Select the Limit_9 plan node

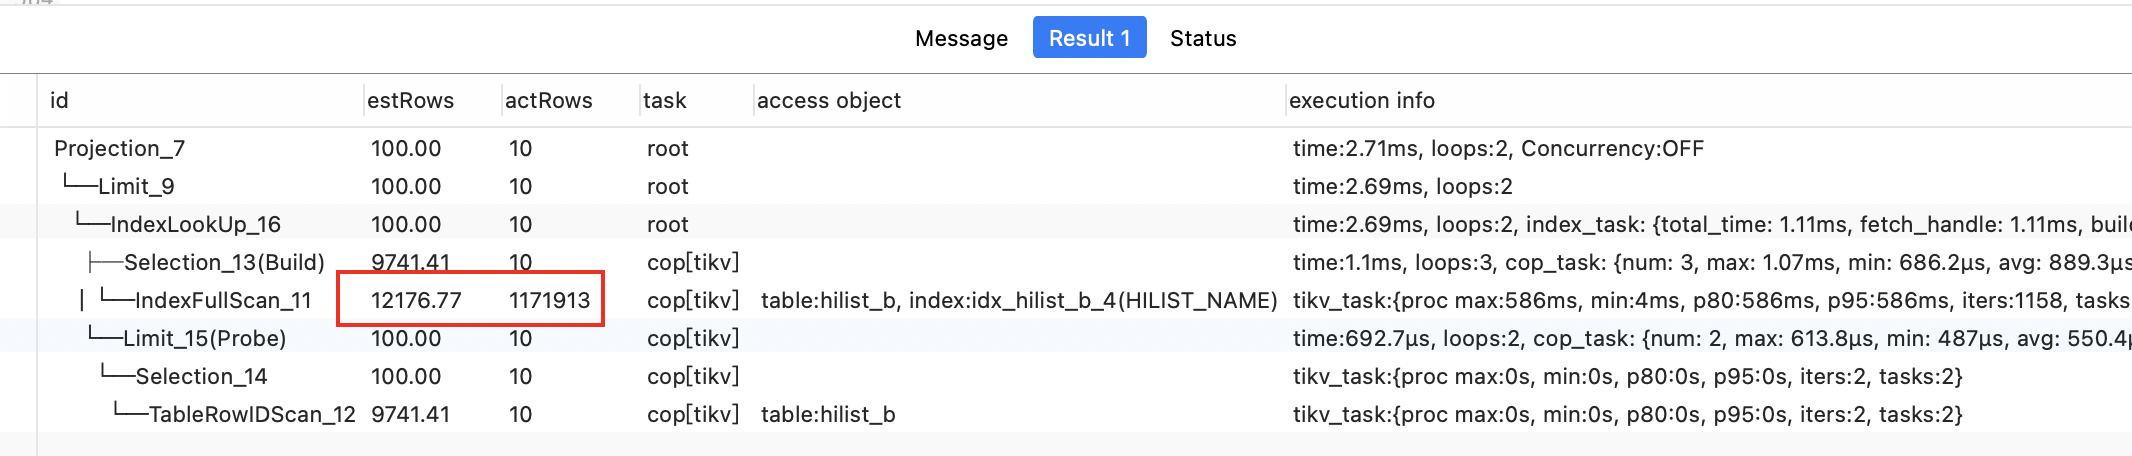click(136, 186)
